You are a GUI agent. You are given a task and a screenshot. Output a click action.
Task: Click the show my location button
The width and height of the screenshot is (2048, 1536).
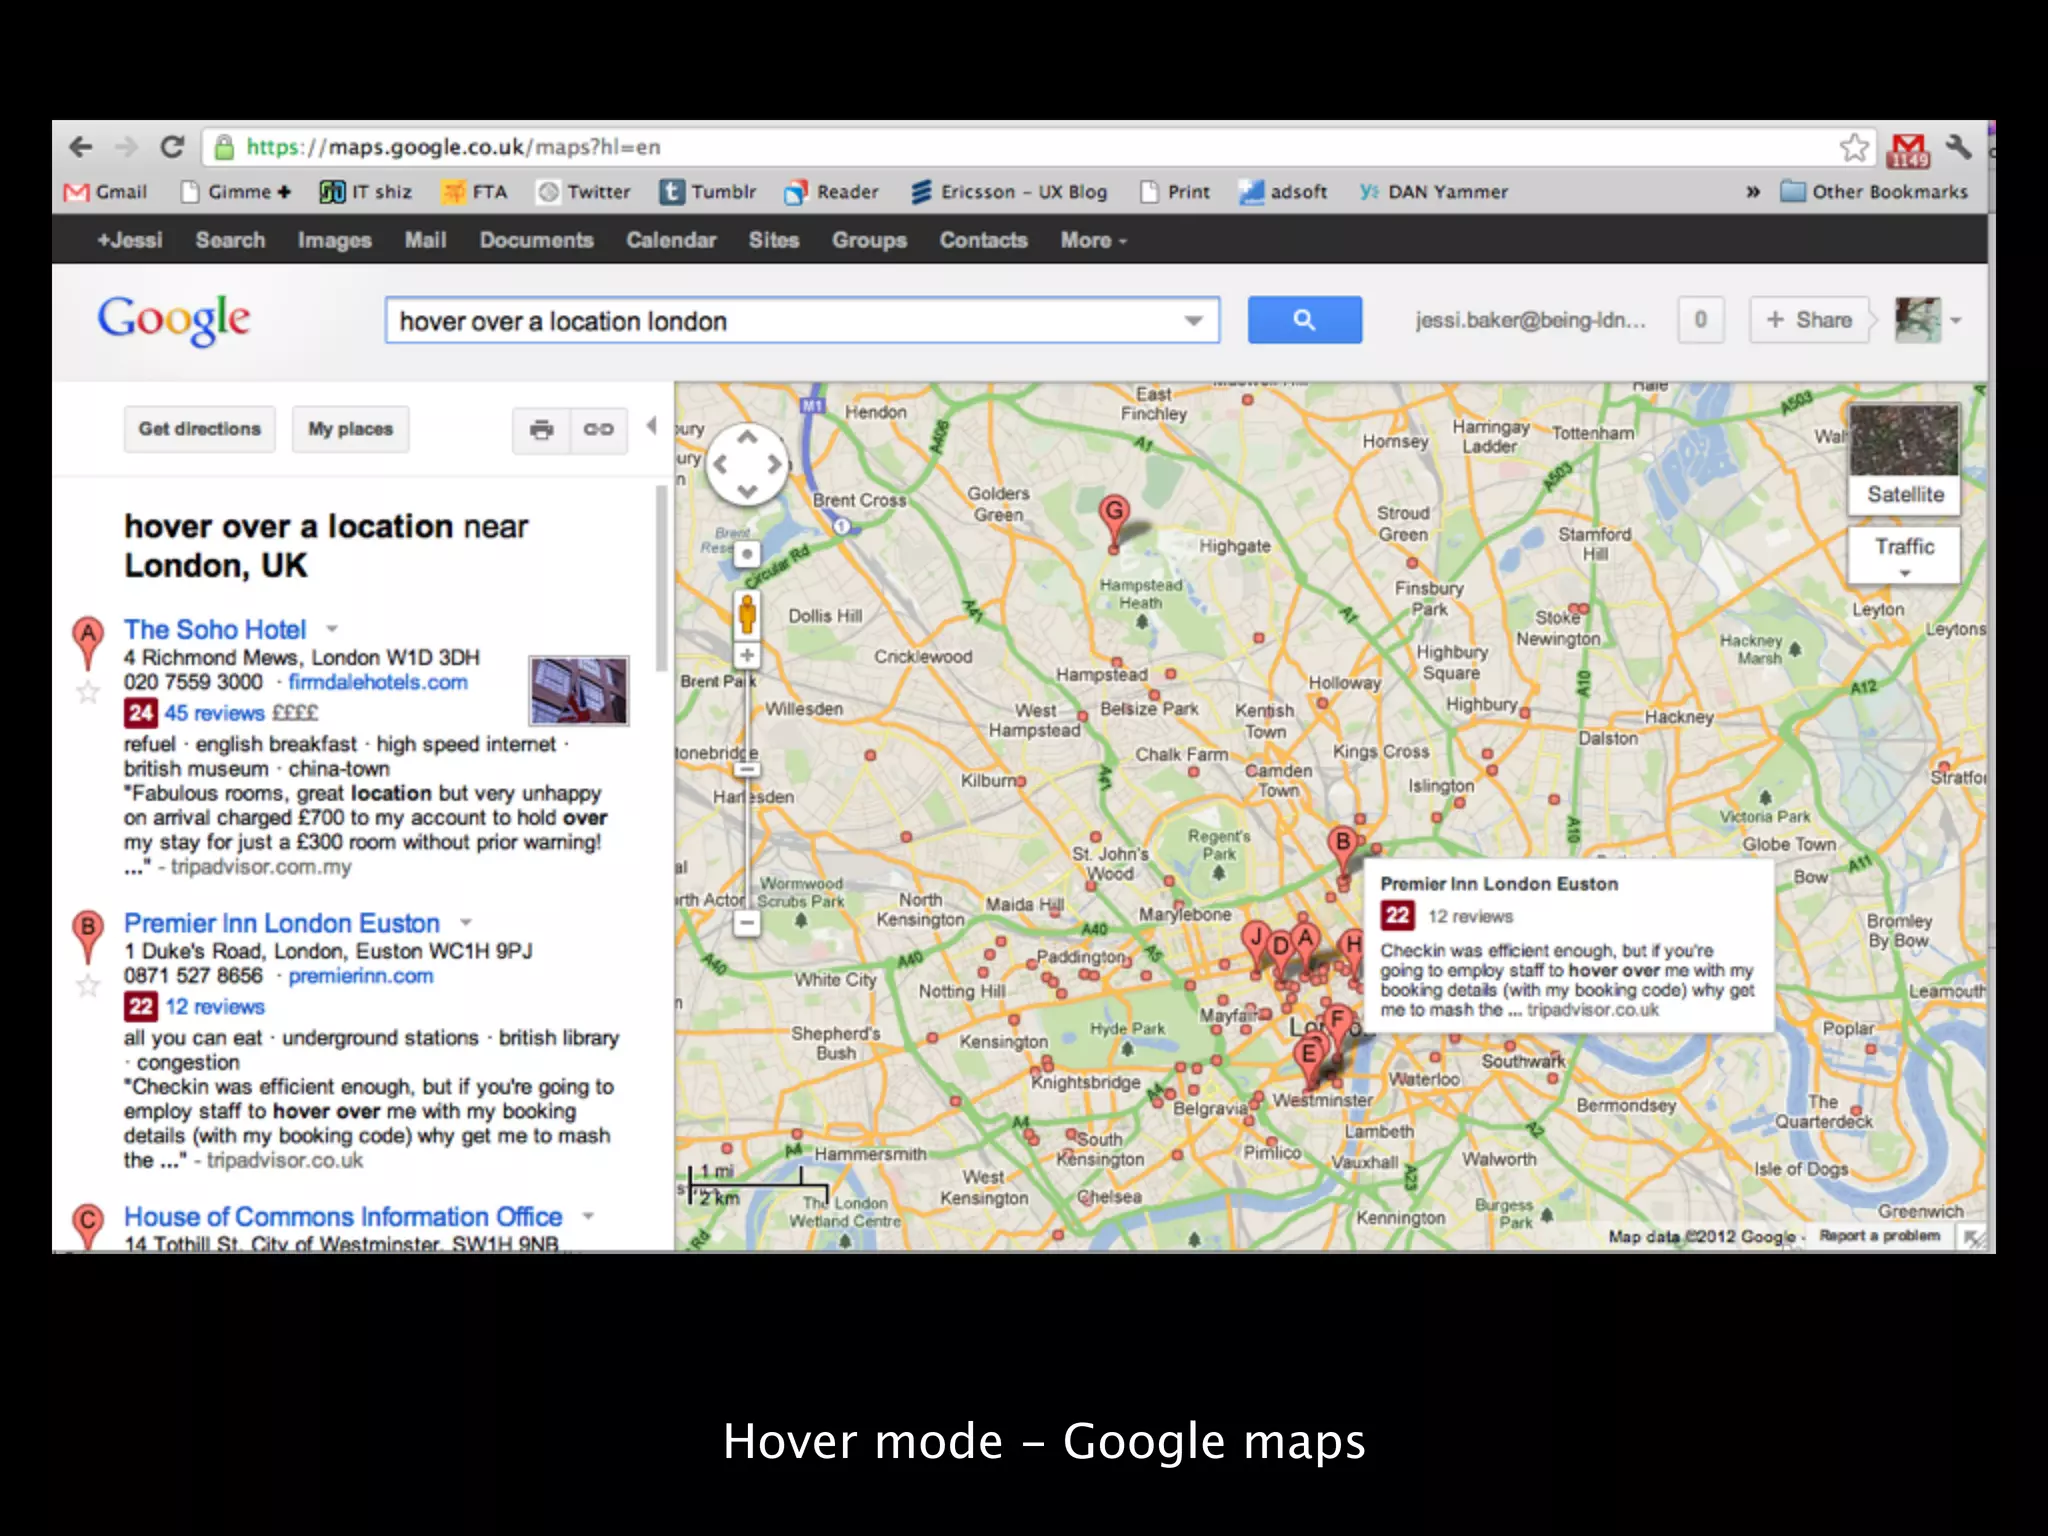click(x=747, y=554)
